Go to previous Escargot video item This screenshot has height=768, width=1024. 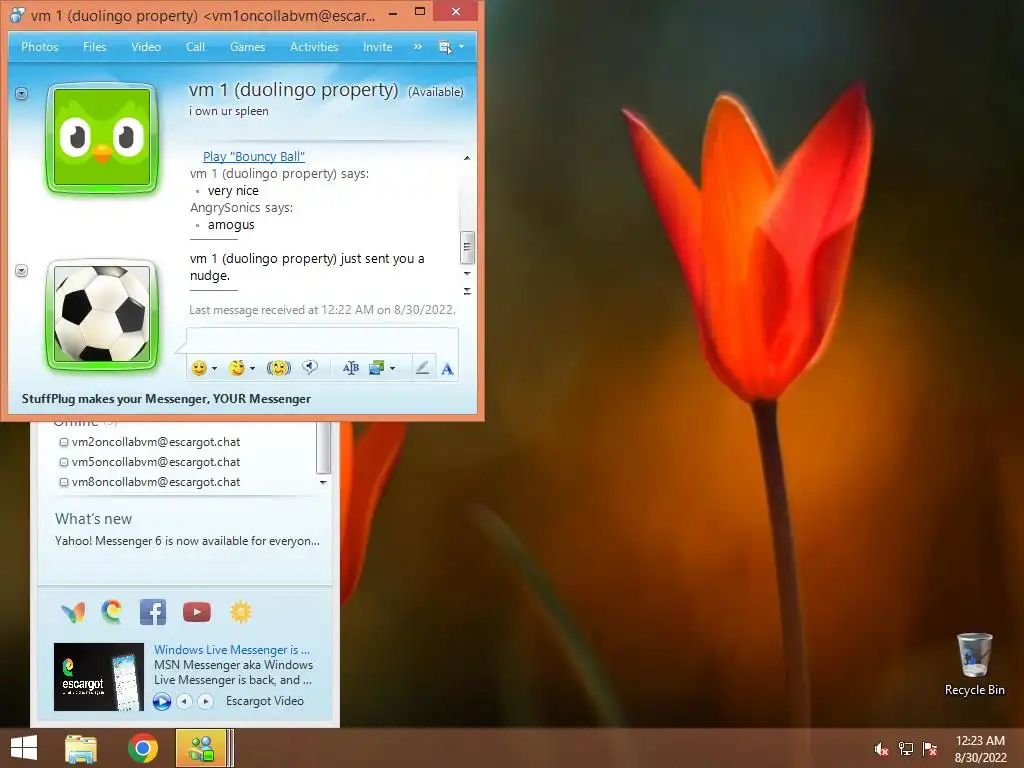(x=185, y=701)
